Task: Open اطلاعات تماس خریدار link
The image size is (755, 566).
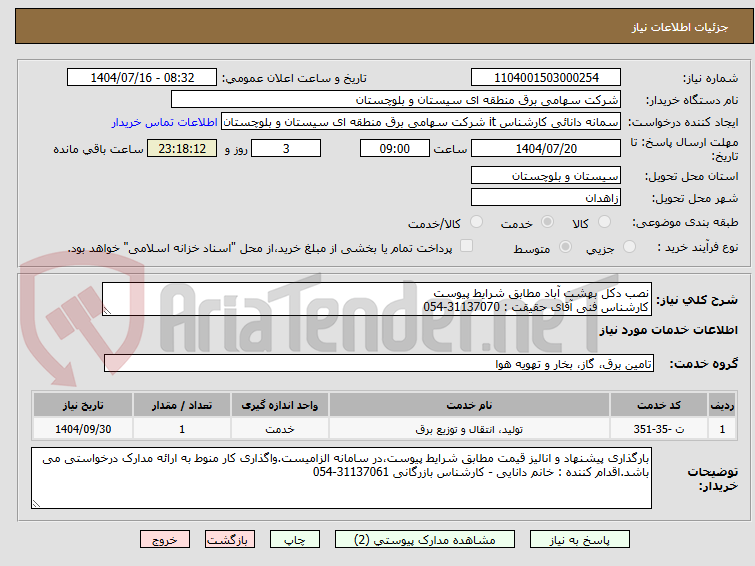Action: point(164,122)
